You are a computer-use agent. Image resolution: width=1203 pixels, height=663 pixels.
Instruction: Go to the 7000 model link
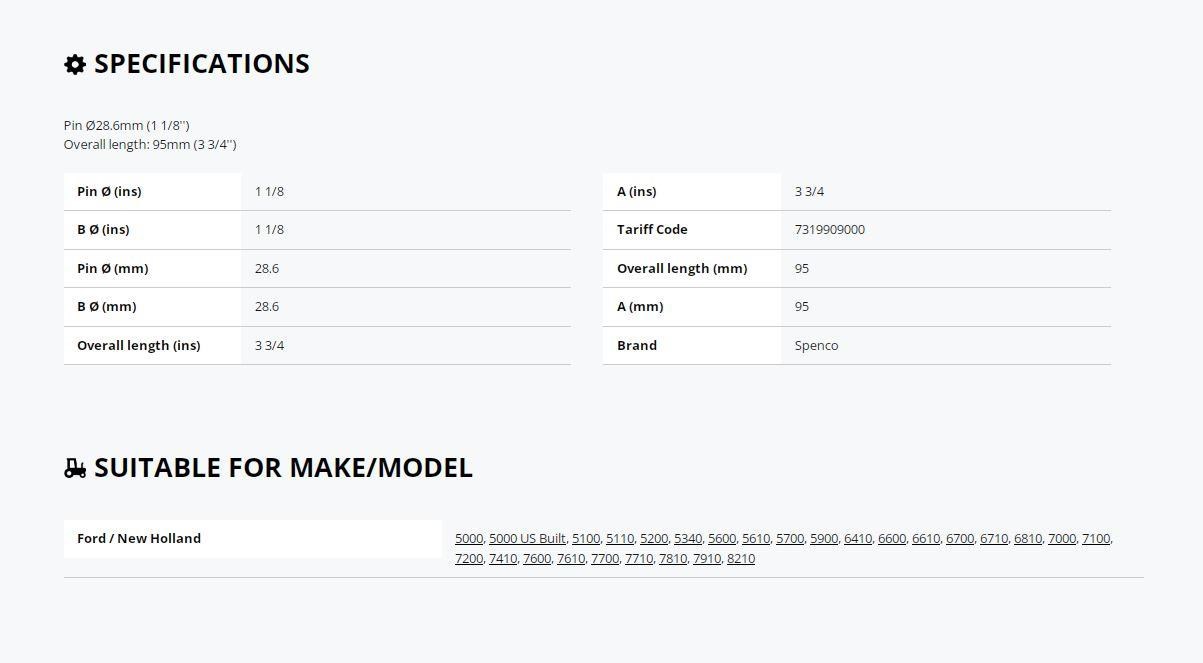coord(1061,538)
